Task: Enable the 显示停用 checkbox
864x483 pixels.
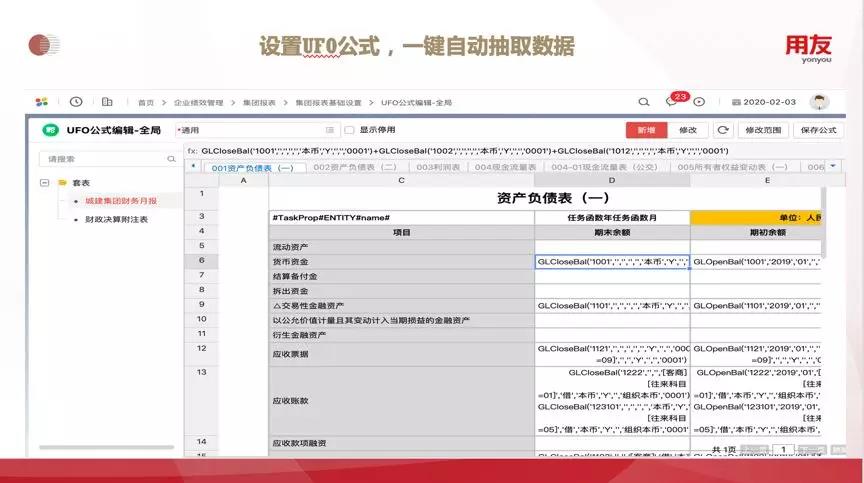Action: click(349, 131)
